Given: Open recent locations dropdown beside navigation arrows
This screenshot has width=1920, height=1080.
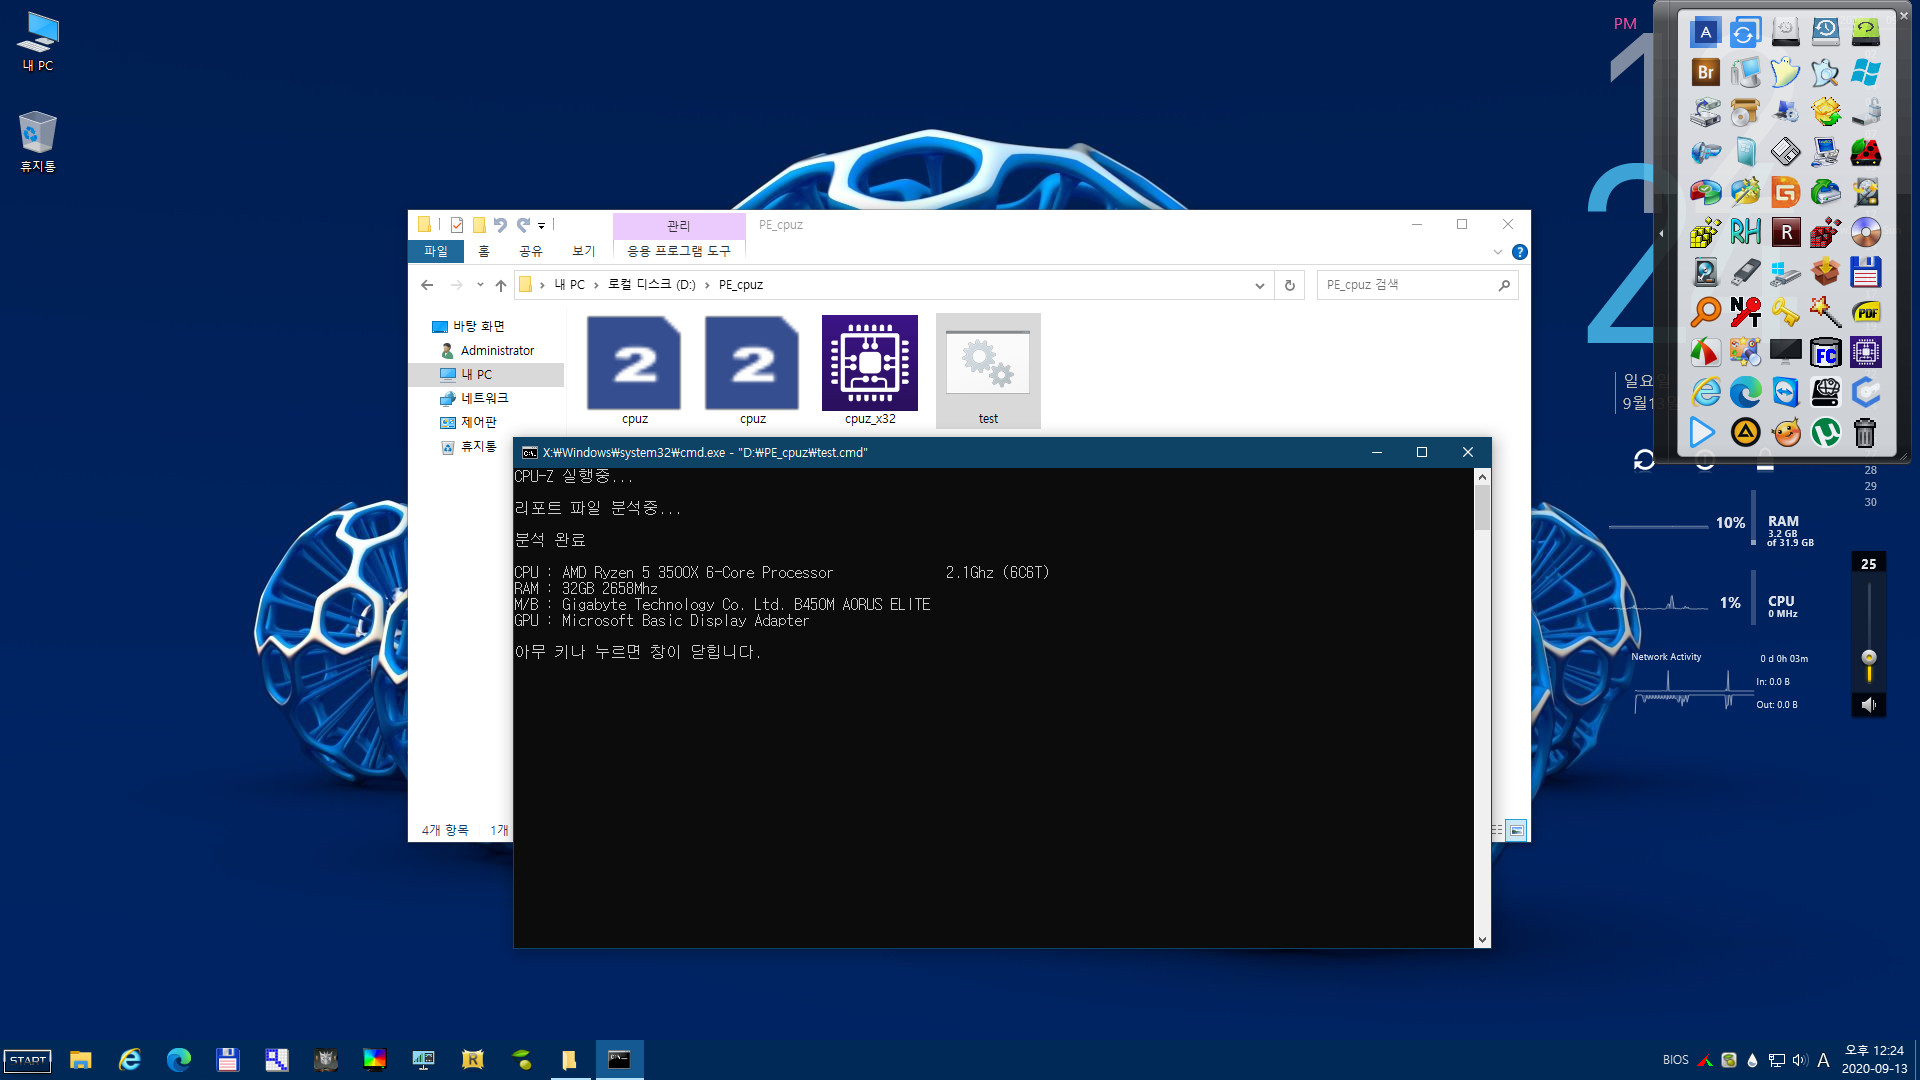Looking at the screenshot, I should (x=480, y=285).
